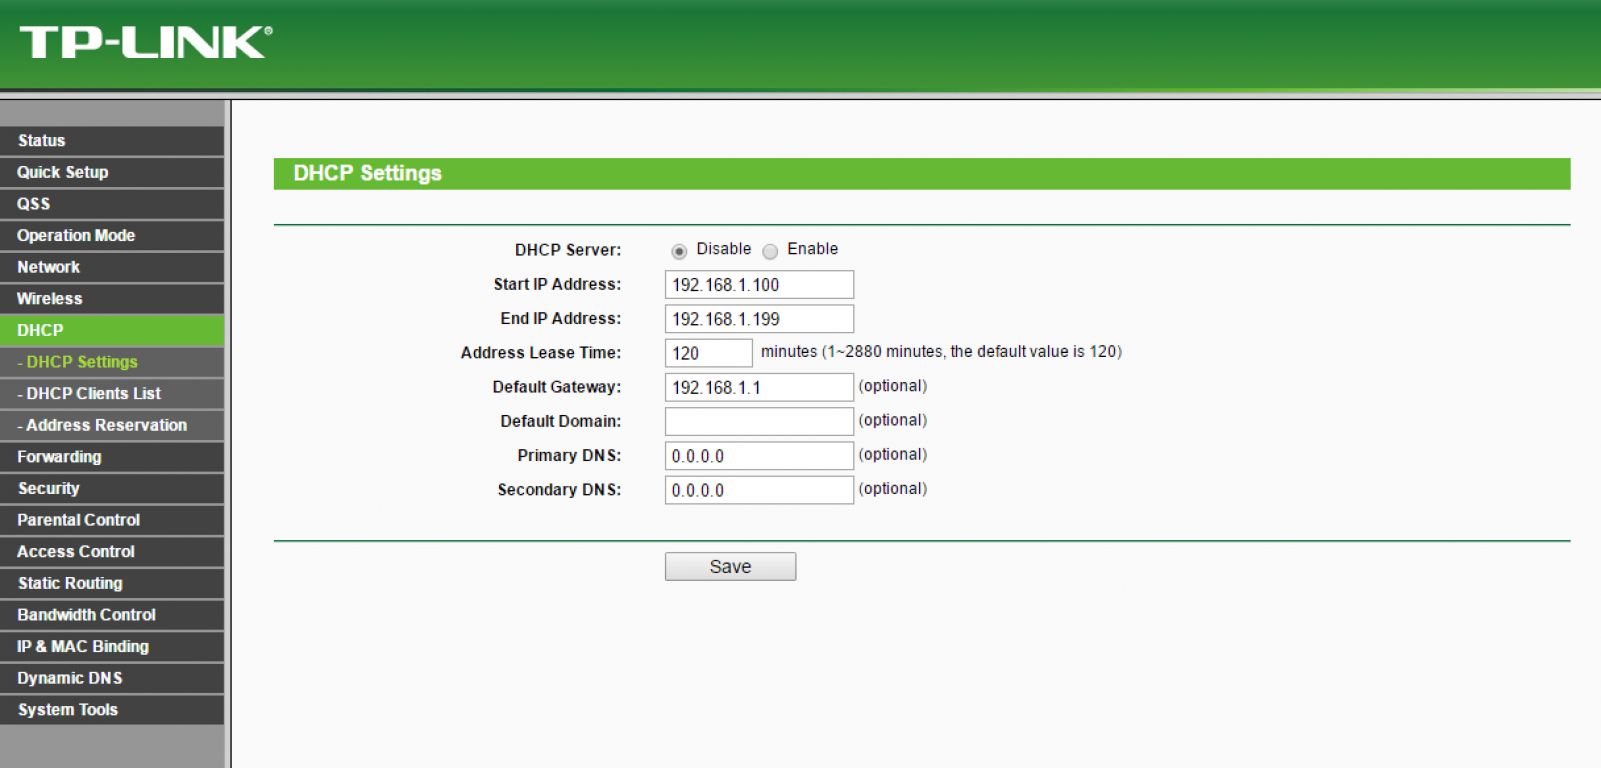Select the Enable DHCP Server radio button
Screen dimensions: 1601x768
point(770,251)
